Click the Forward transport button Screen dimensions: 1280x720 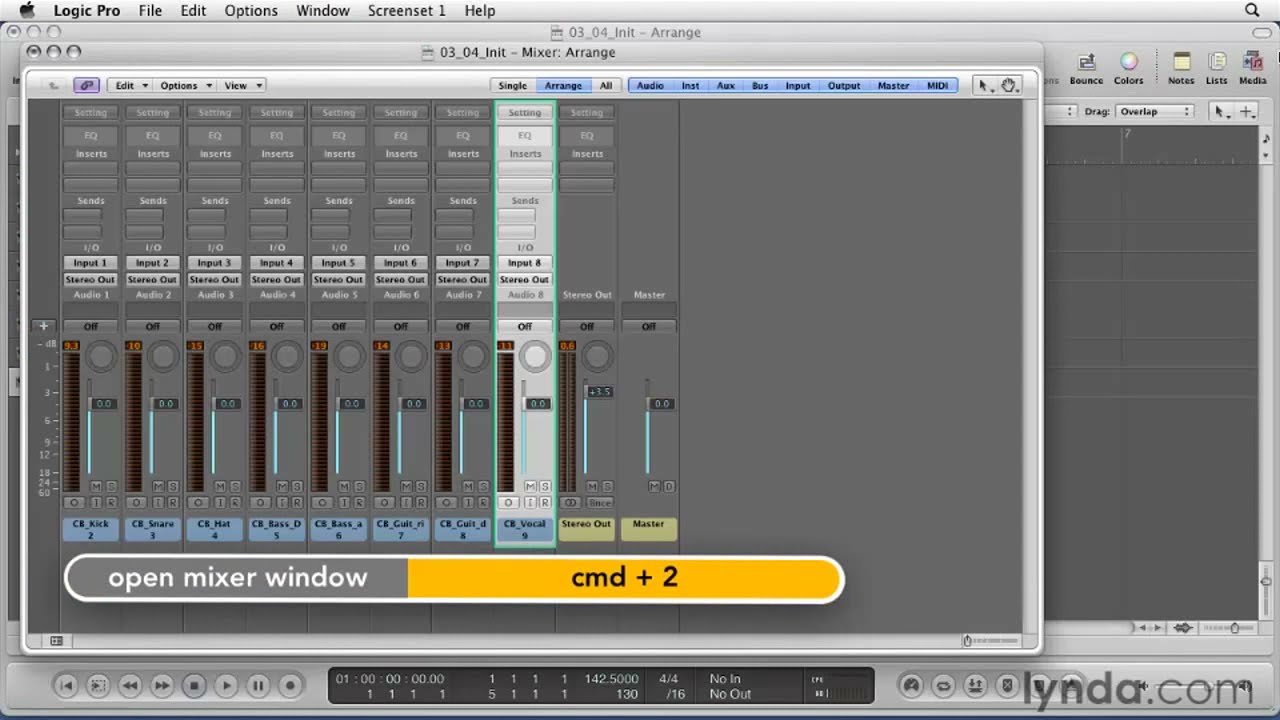(x=162, y=685)
